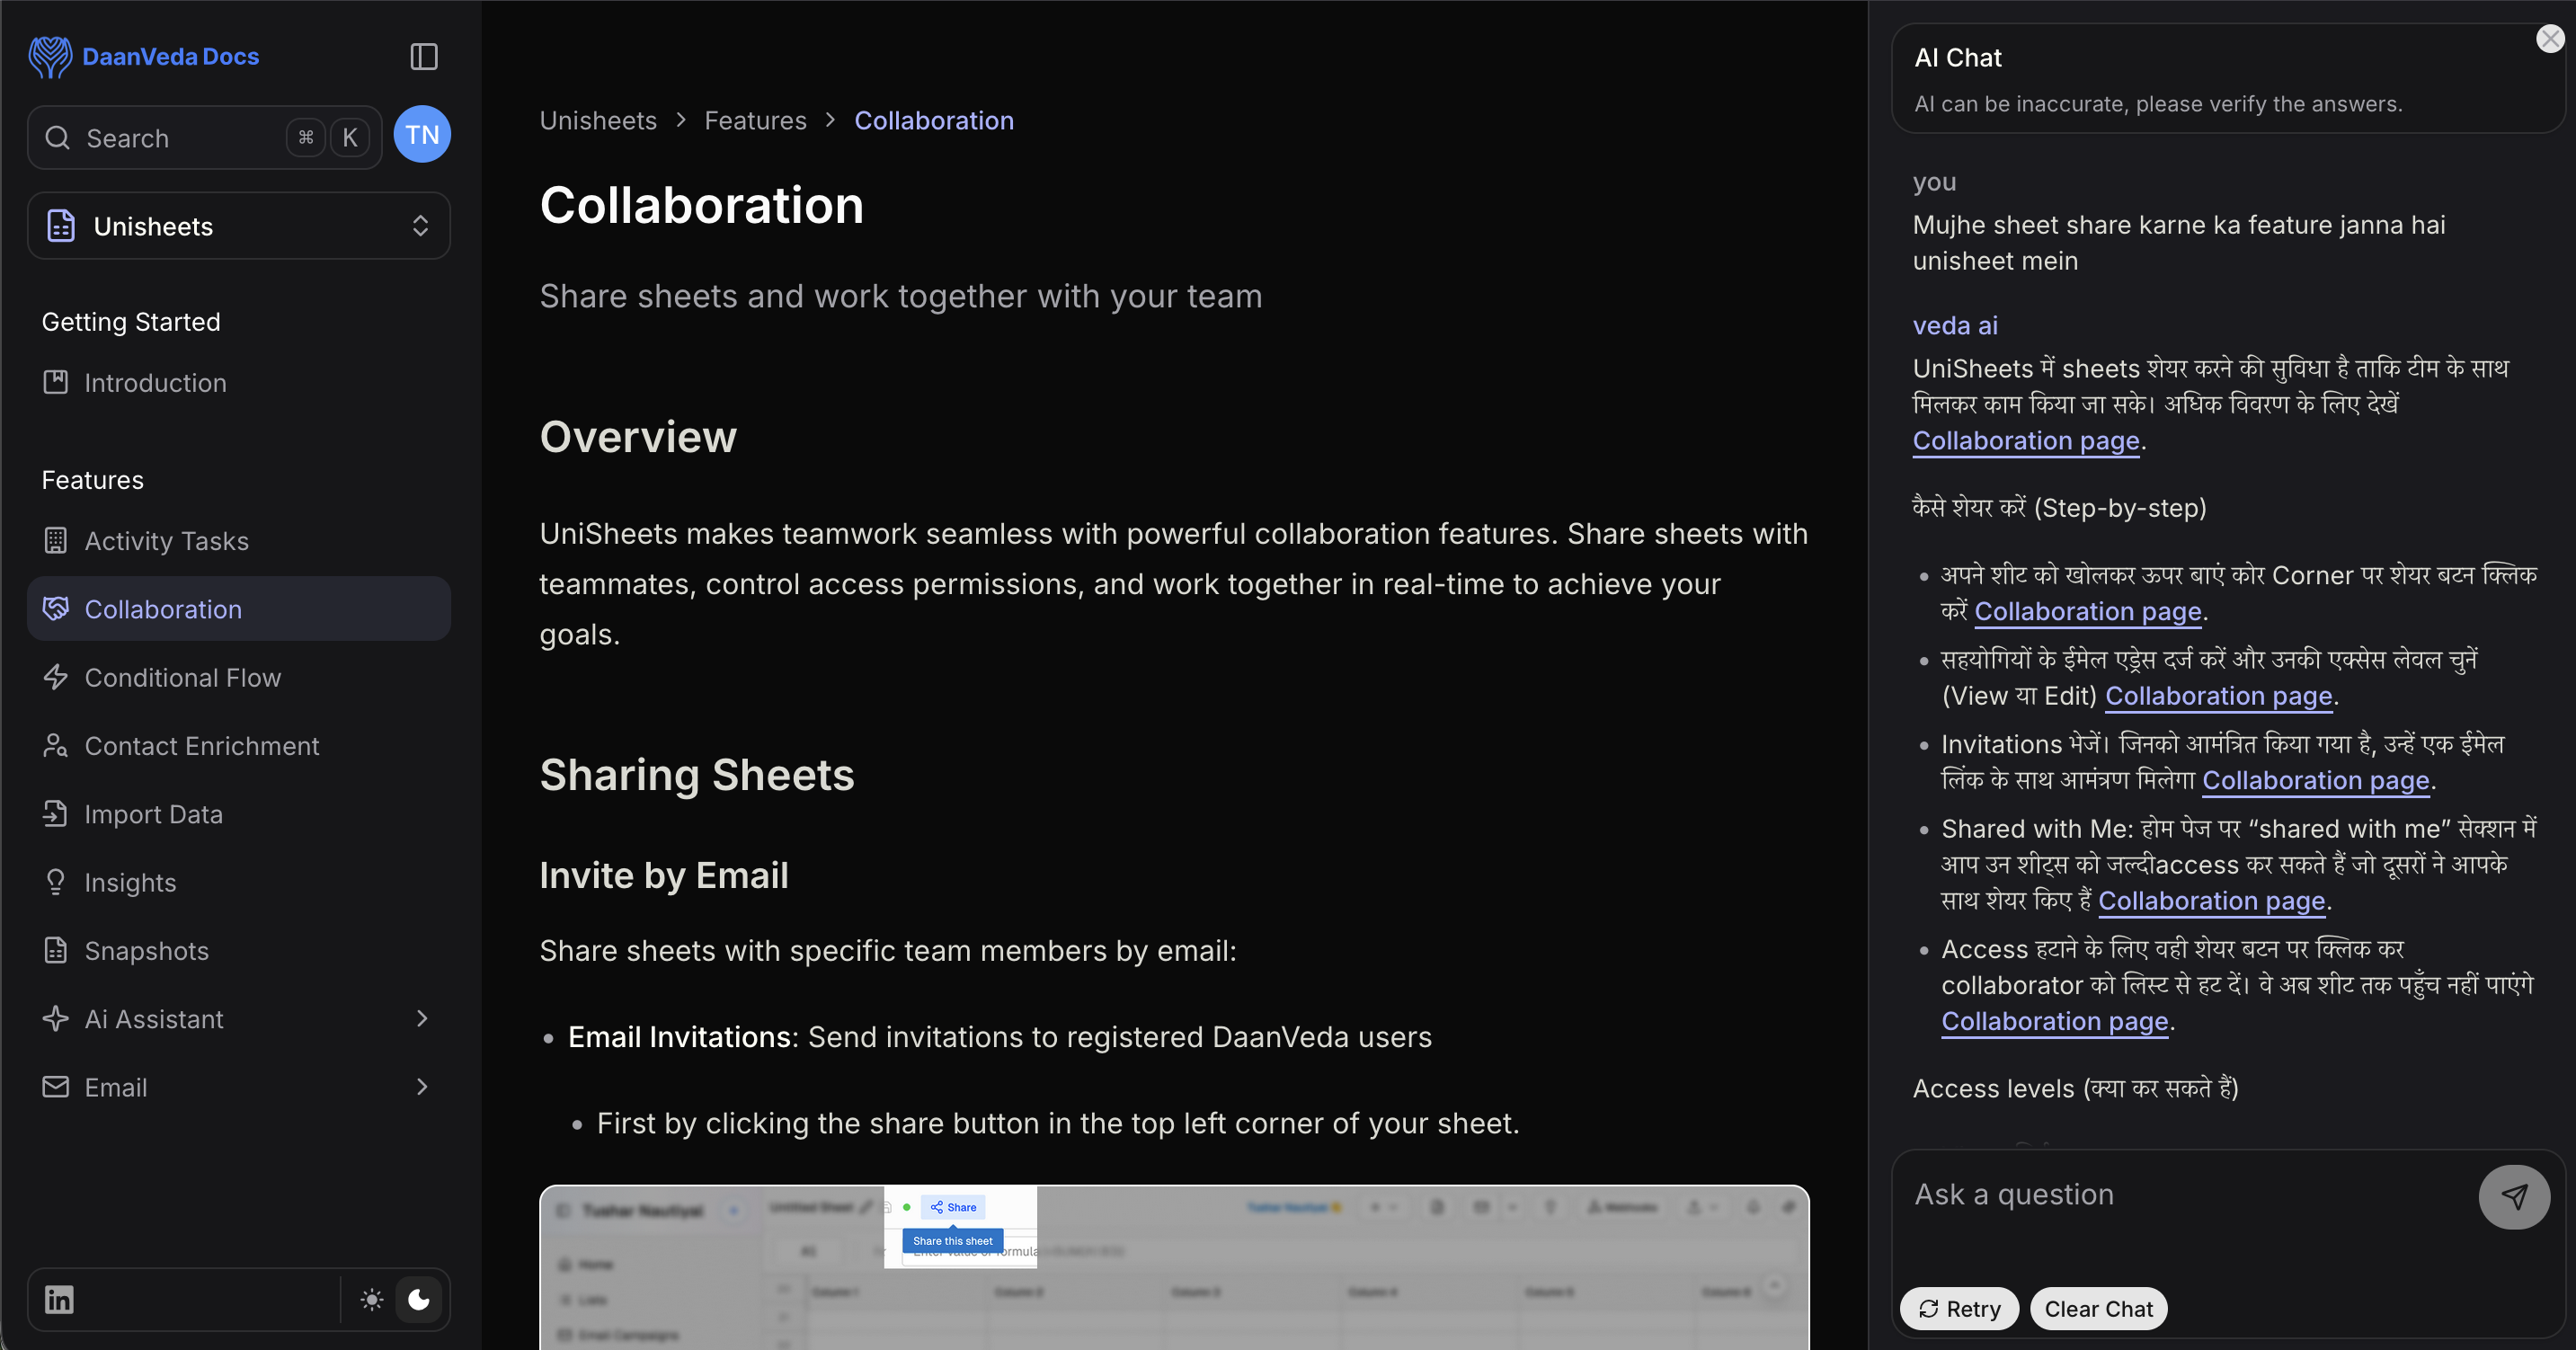Open Conditional Flow lightning icon item
Screen dimensions: 2576x1350
[x=56, y=677]
